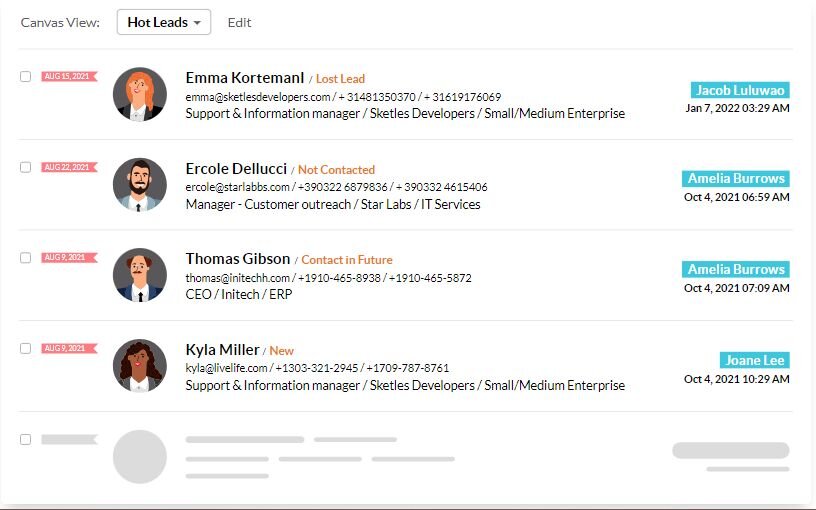Screen dimensions: 816x510
Task: Click the Amelia Burrows tag on Ercole's row
Action: tap(736, 178)
